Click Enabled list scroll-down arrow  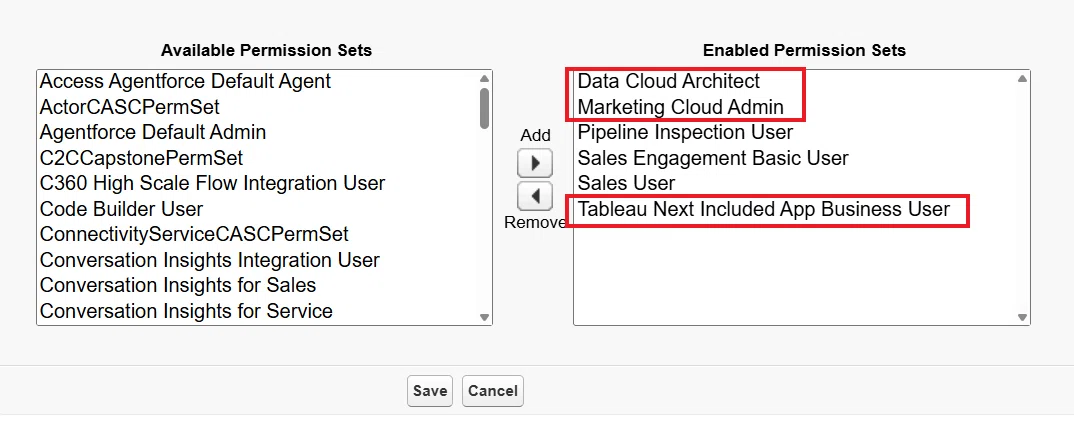coord(1022,317)
